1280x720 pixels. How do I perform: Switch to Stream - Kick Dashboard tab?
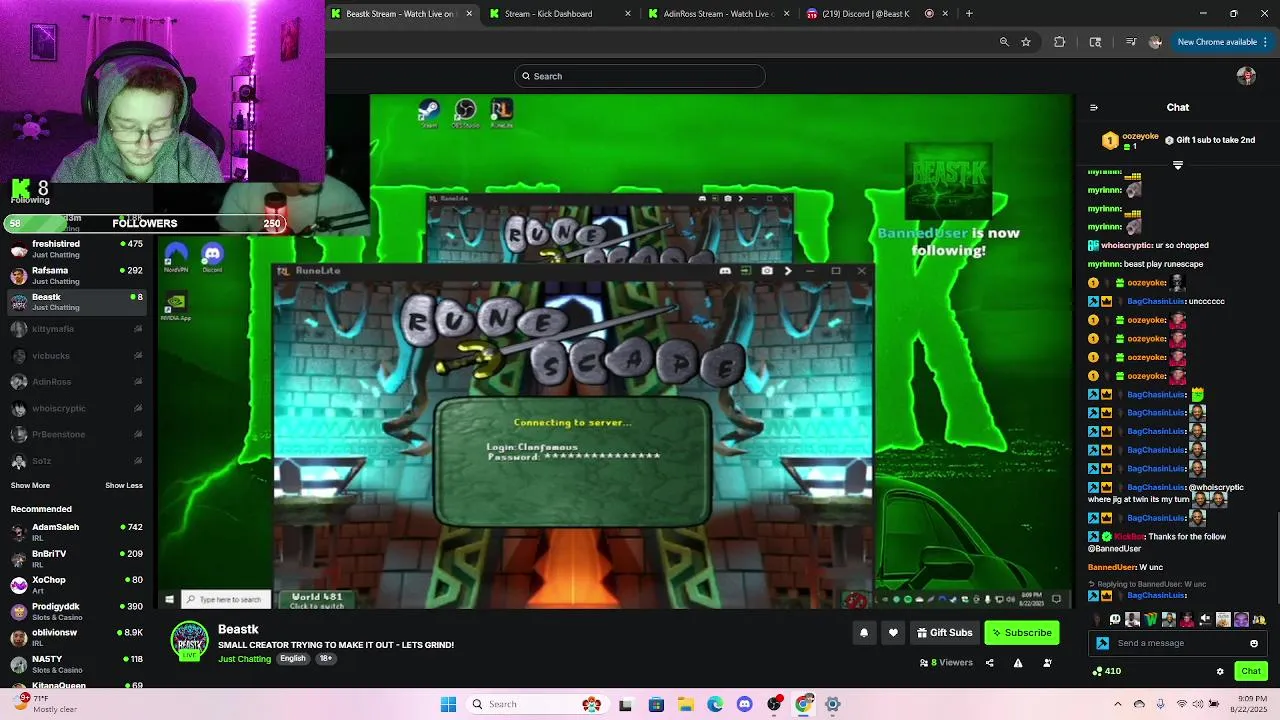pyautogui.click(x=561, y=13)
